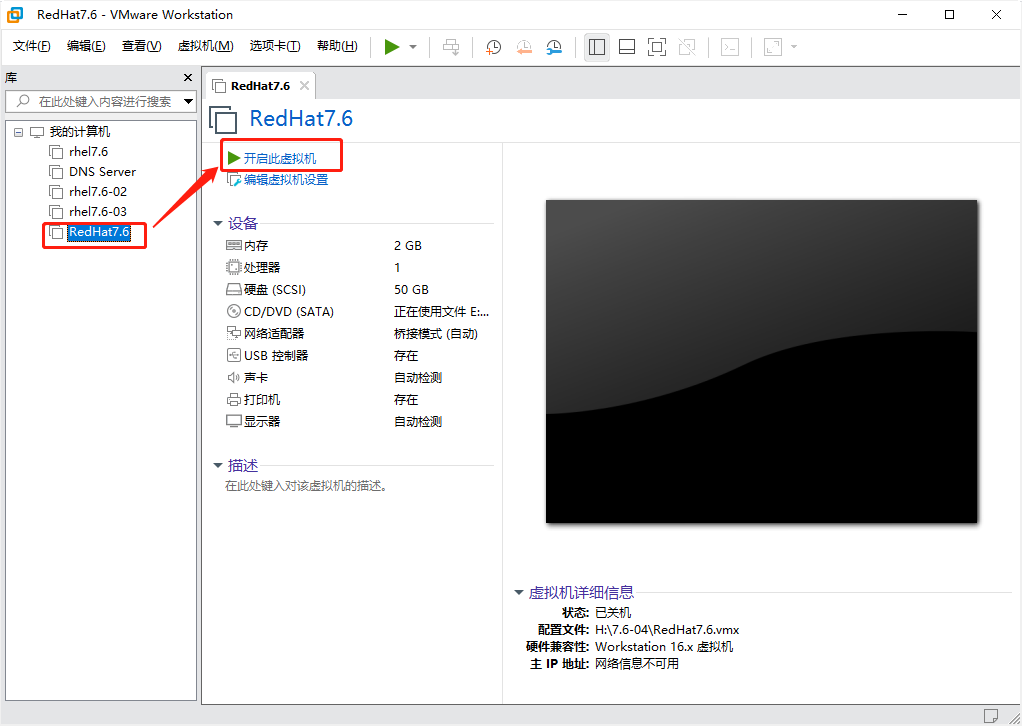Click the 已关机 status value

tap(613, 613)
